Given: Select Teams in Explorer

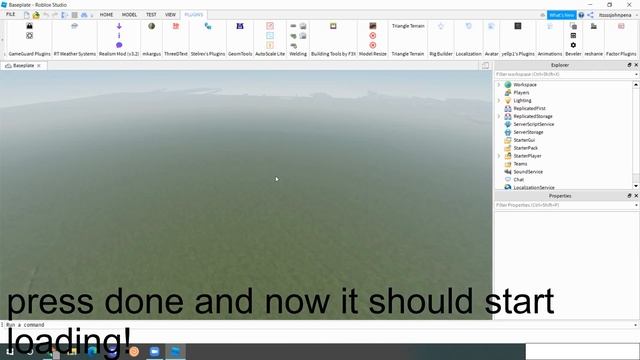Looking at the screenshot, I should point(520,164).
